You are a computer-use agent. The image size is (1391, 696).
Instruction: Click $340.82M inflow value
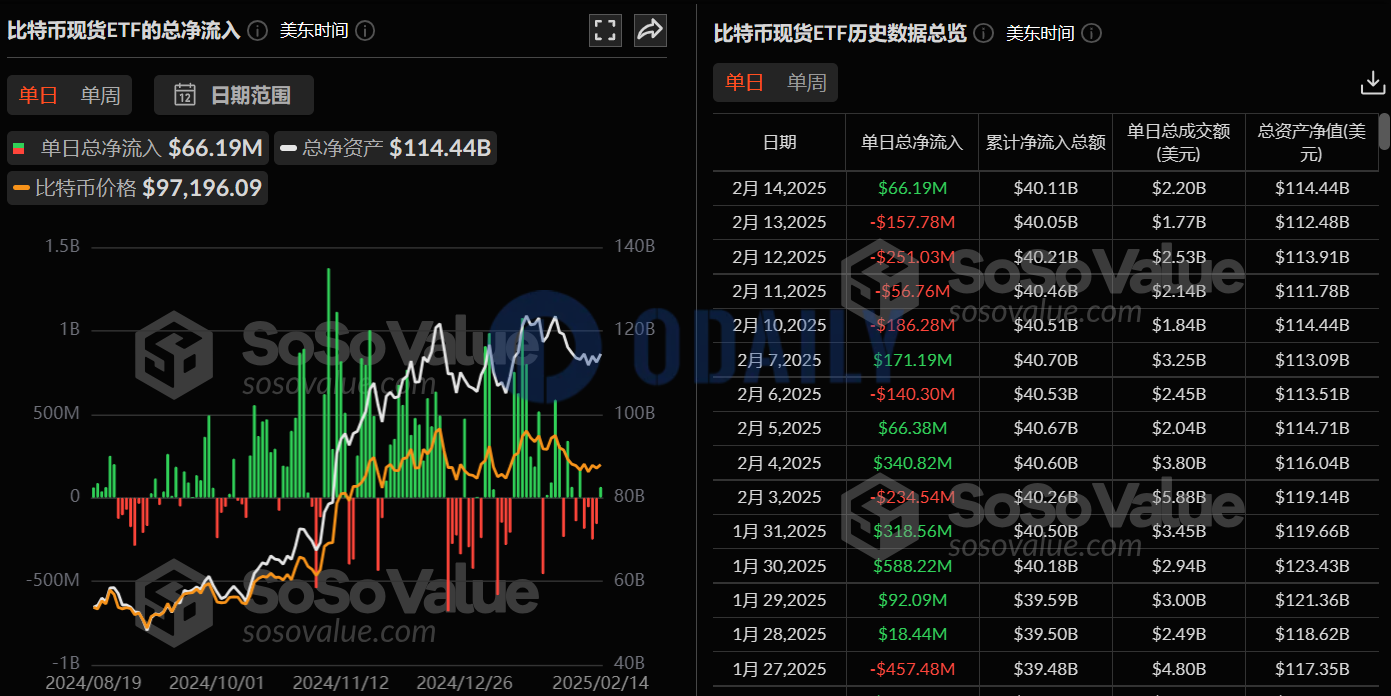[x=912, y=463]
